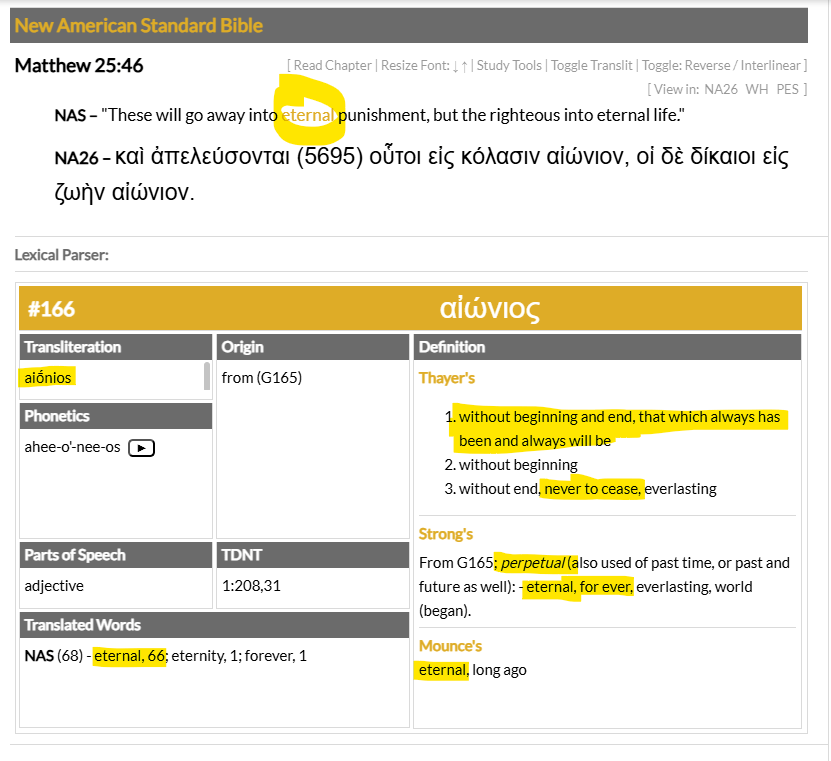Click the Transliteration box scrollbar
This screenshot has height=761, width=831.
click(207, 376)
